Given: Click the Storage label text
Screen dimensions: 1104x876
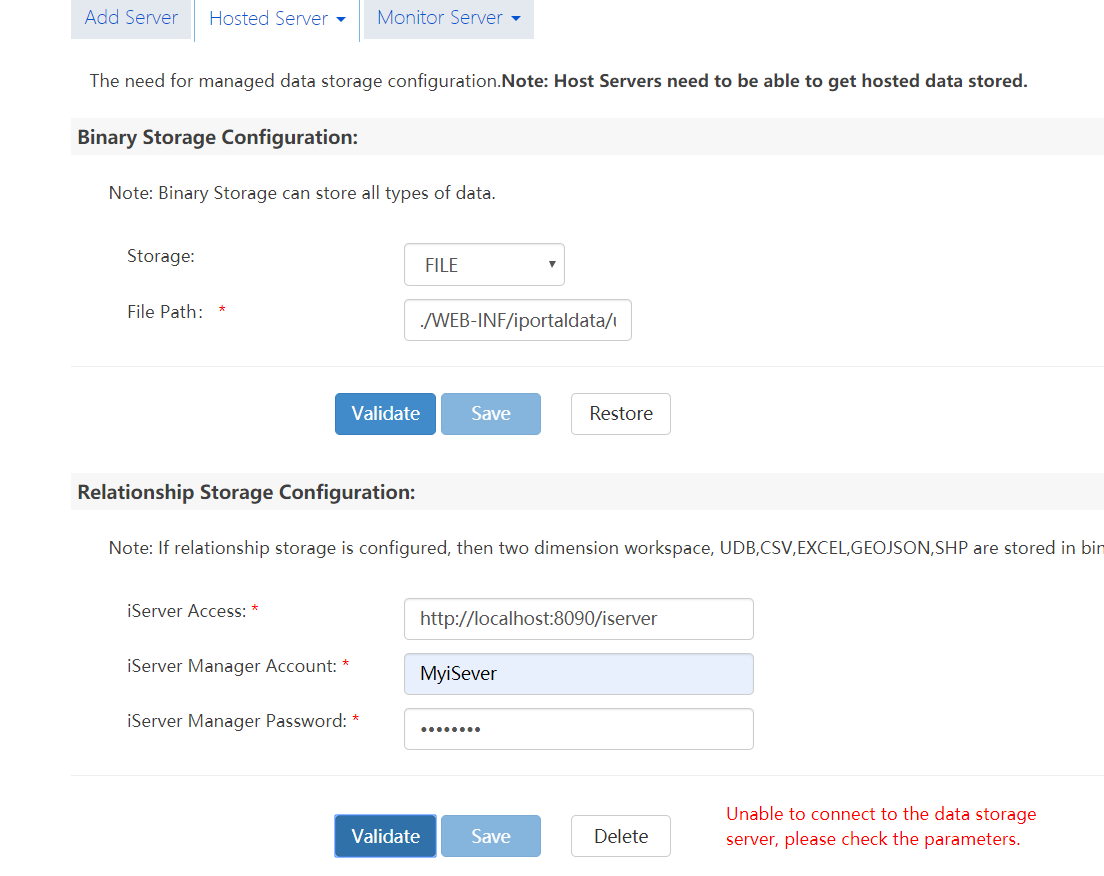Looking at the screenshot, I should click(160, 256).
